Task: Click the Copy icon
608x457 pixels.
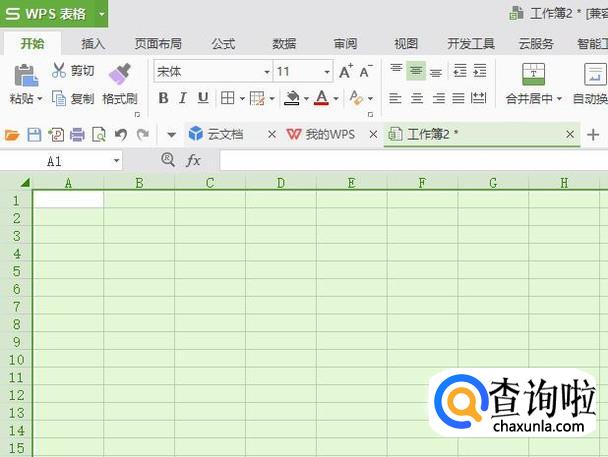Action: 59,98
